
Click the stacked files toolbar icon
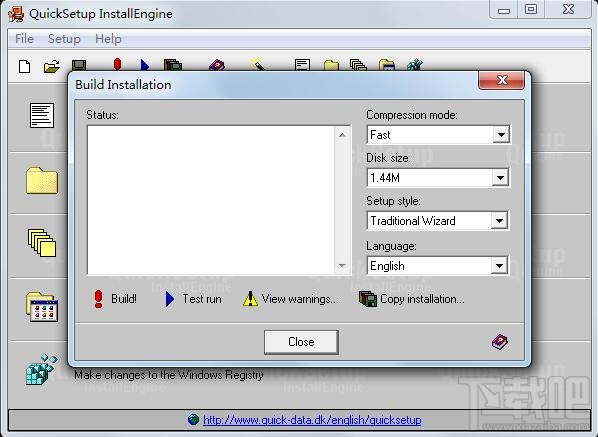(358, 65)
